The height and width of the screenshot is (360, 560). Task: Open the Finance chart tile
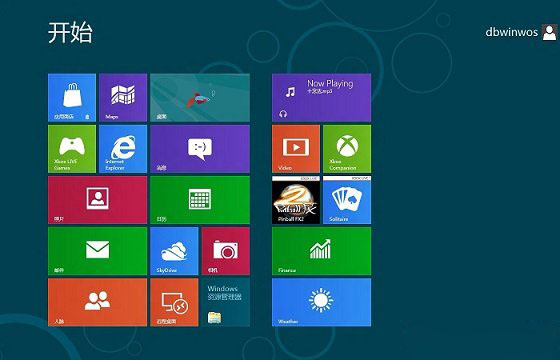coord(321,251)
